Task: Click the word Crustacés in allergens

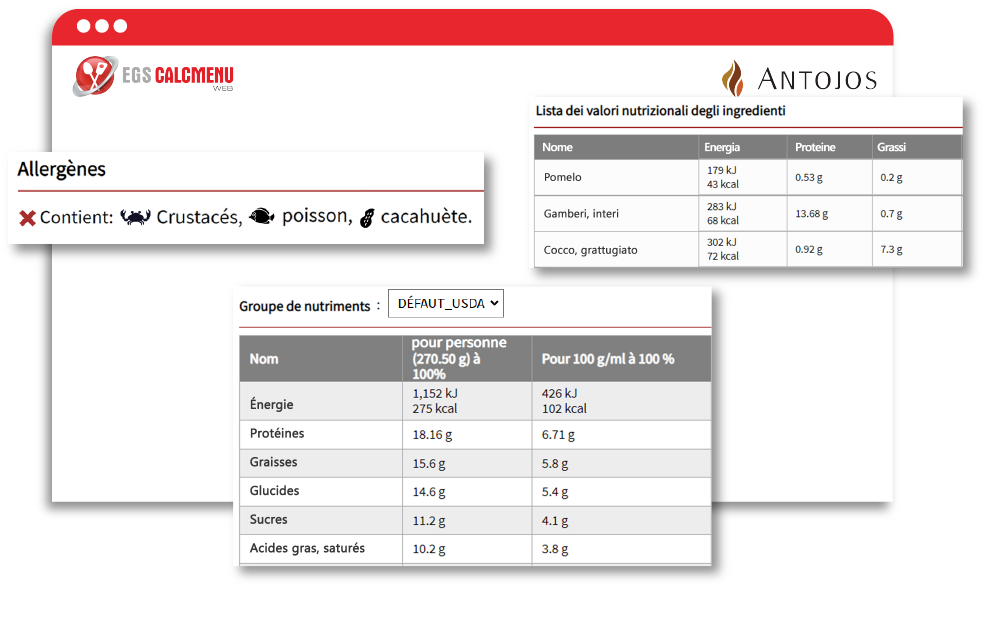Action: [x=199, y=217]
